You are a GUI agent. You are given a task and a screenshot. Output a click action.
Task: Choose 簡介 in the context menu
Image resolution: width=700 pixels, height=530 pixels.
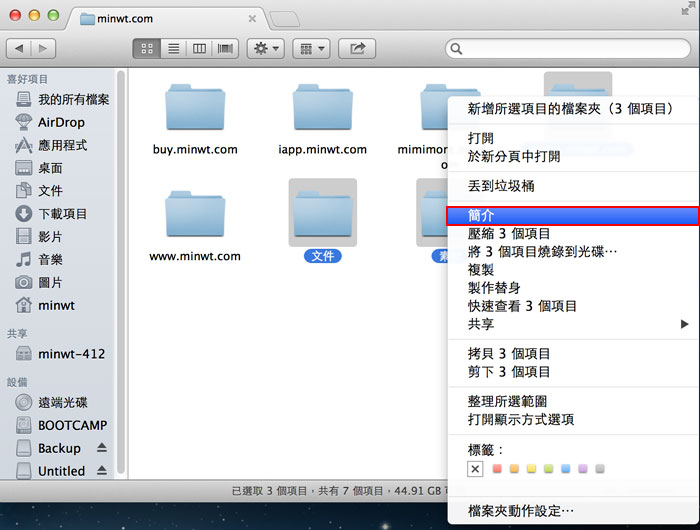click(x=573, y=216)
